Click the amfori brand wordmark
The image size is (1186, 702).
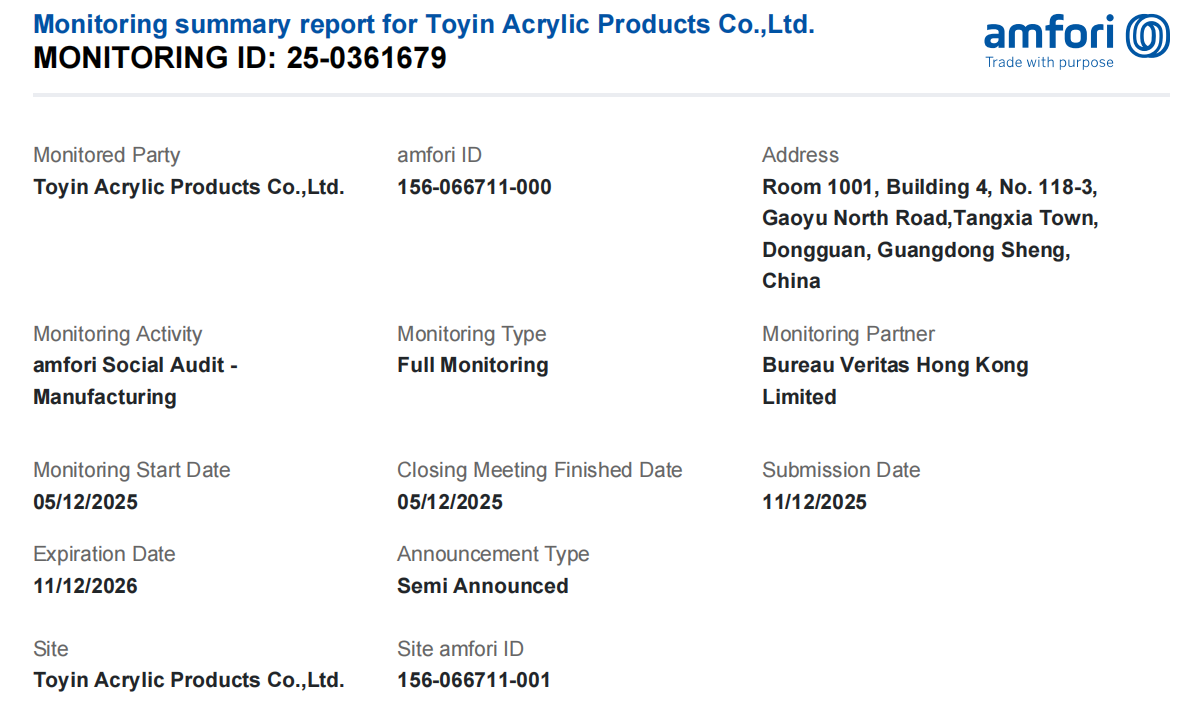(1049, 35)
